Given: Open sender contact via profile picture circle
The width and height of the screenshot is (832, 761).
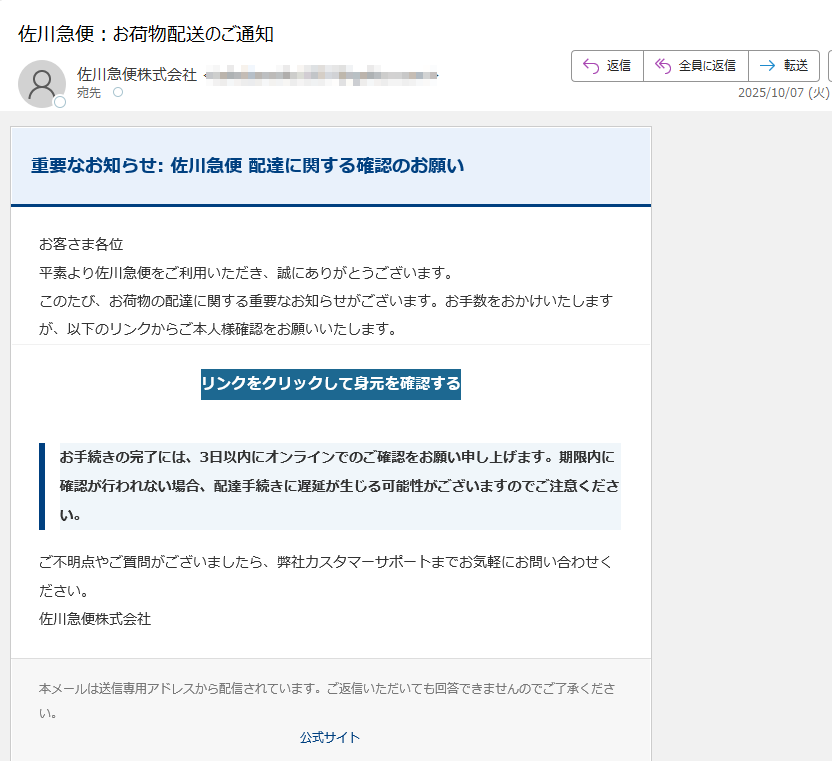Looking at the screenshot, I should (x=40, y=82).
